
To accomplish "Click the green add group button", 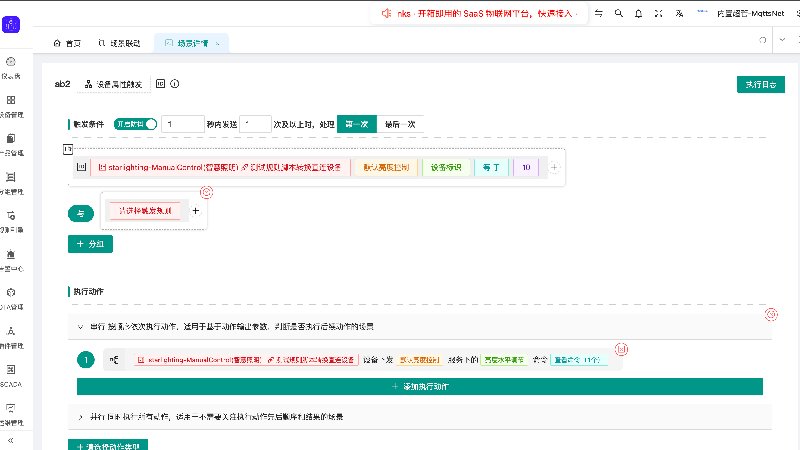I will 90,244.
